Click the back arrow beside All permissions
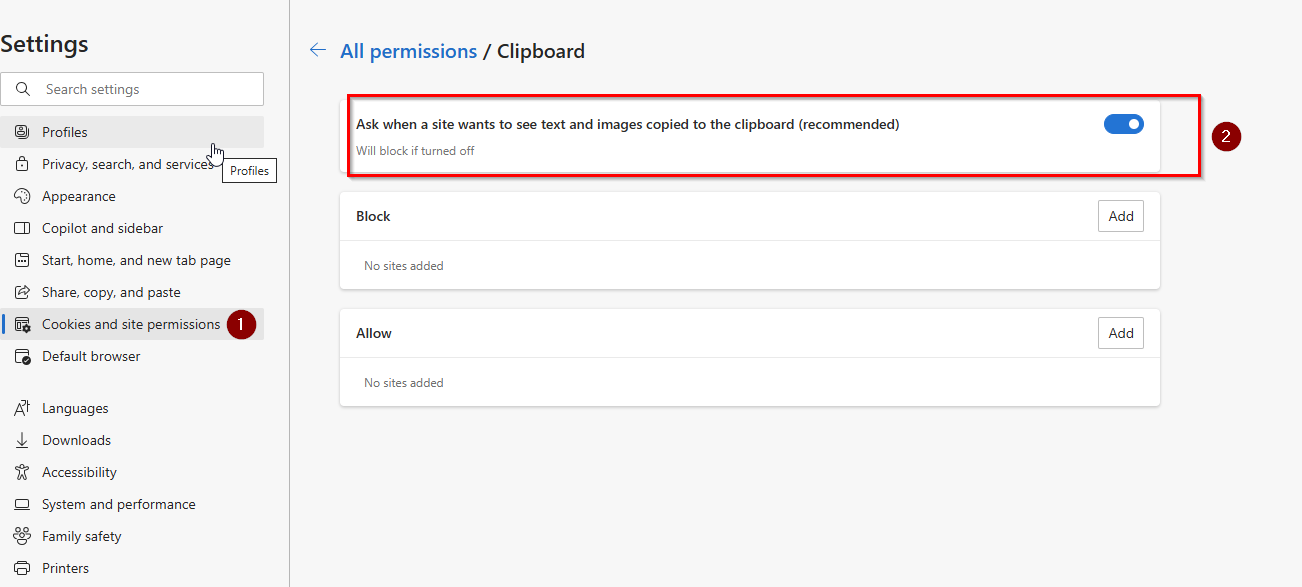1302x587 pixels. click(318, 50)
